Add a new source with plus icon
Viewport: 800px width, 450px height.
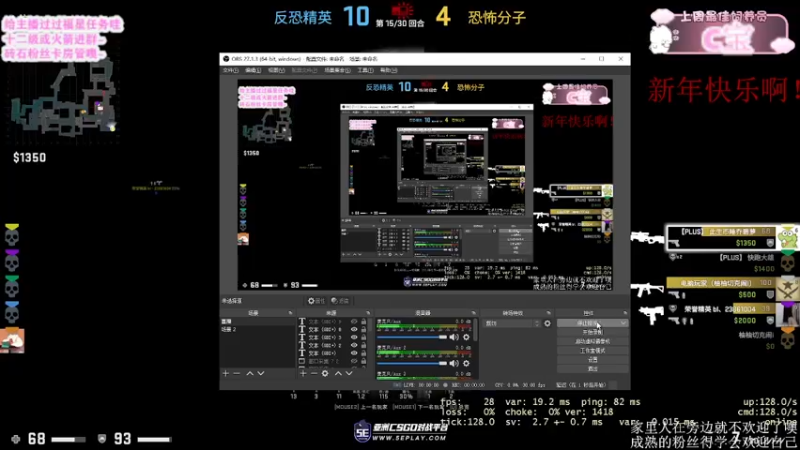[x=303, y=373]
